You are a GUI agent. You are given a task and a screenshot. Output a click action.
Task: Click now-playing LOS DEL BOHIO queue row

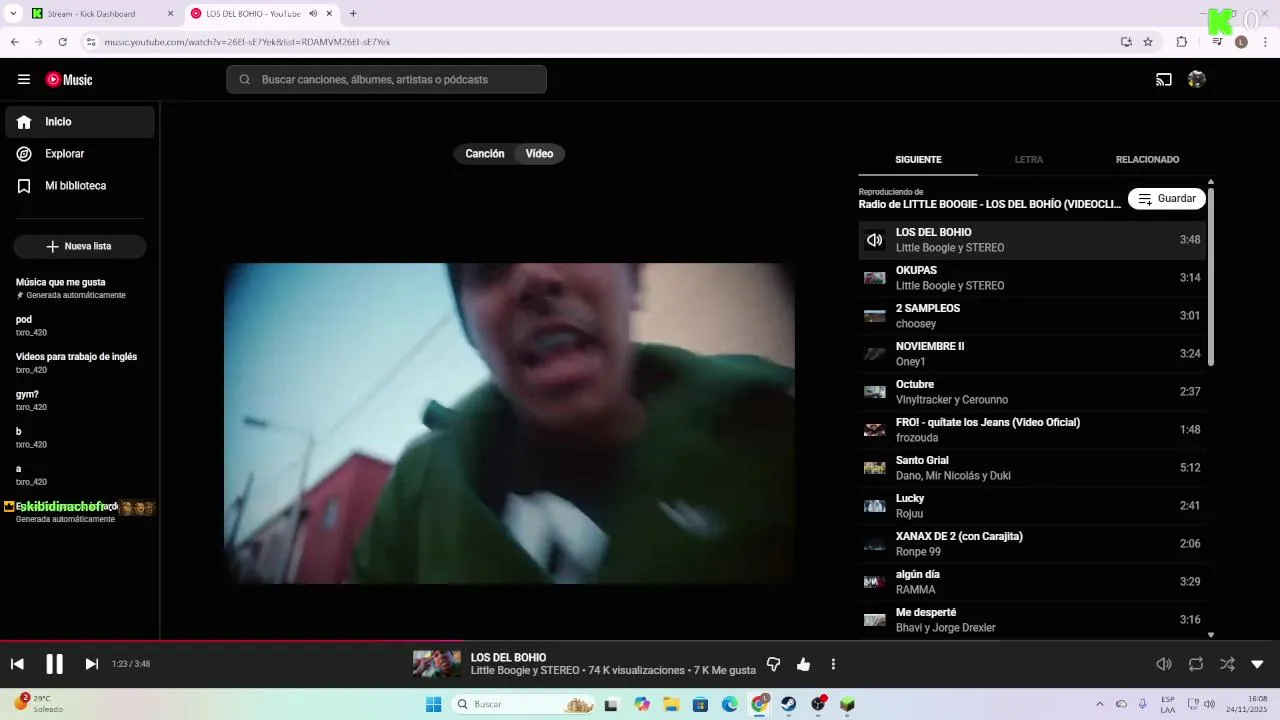1032,240
